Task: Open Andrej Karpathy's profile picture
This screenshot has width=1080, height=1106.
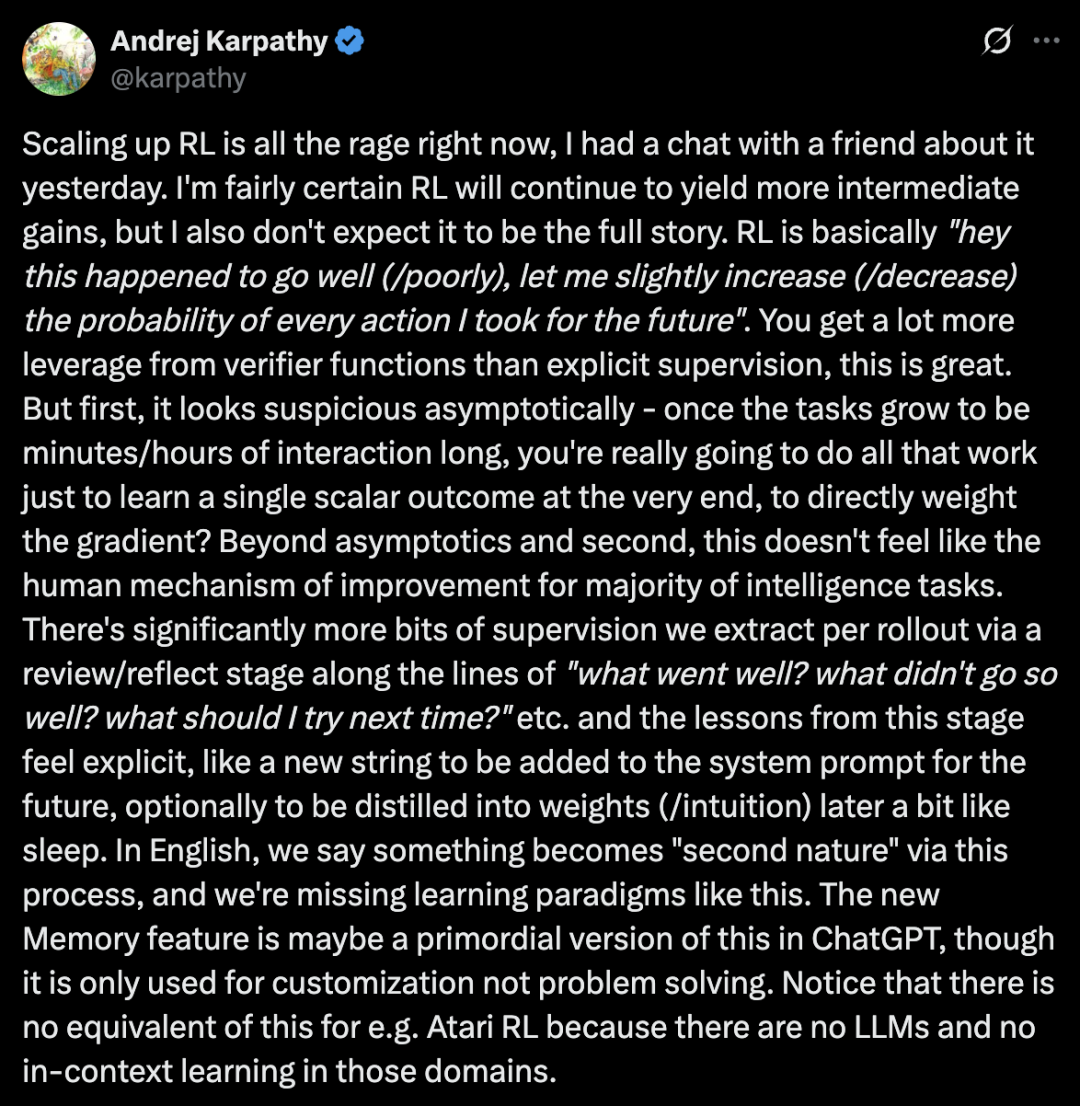Action: pos(59,59)
